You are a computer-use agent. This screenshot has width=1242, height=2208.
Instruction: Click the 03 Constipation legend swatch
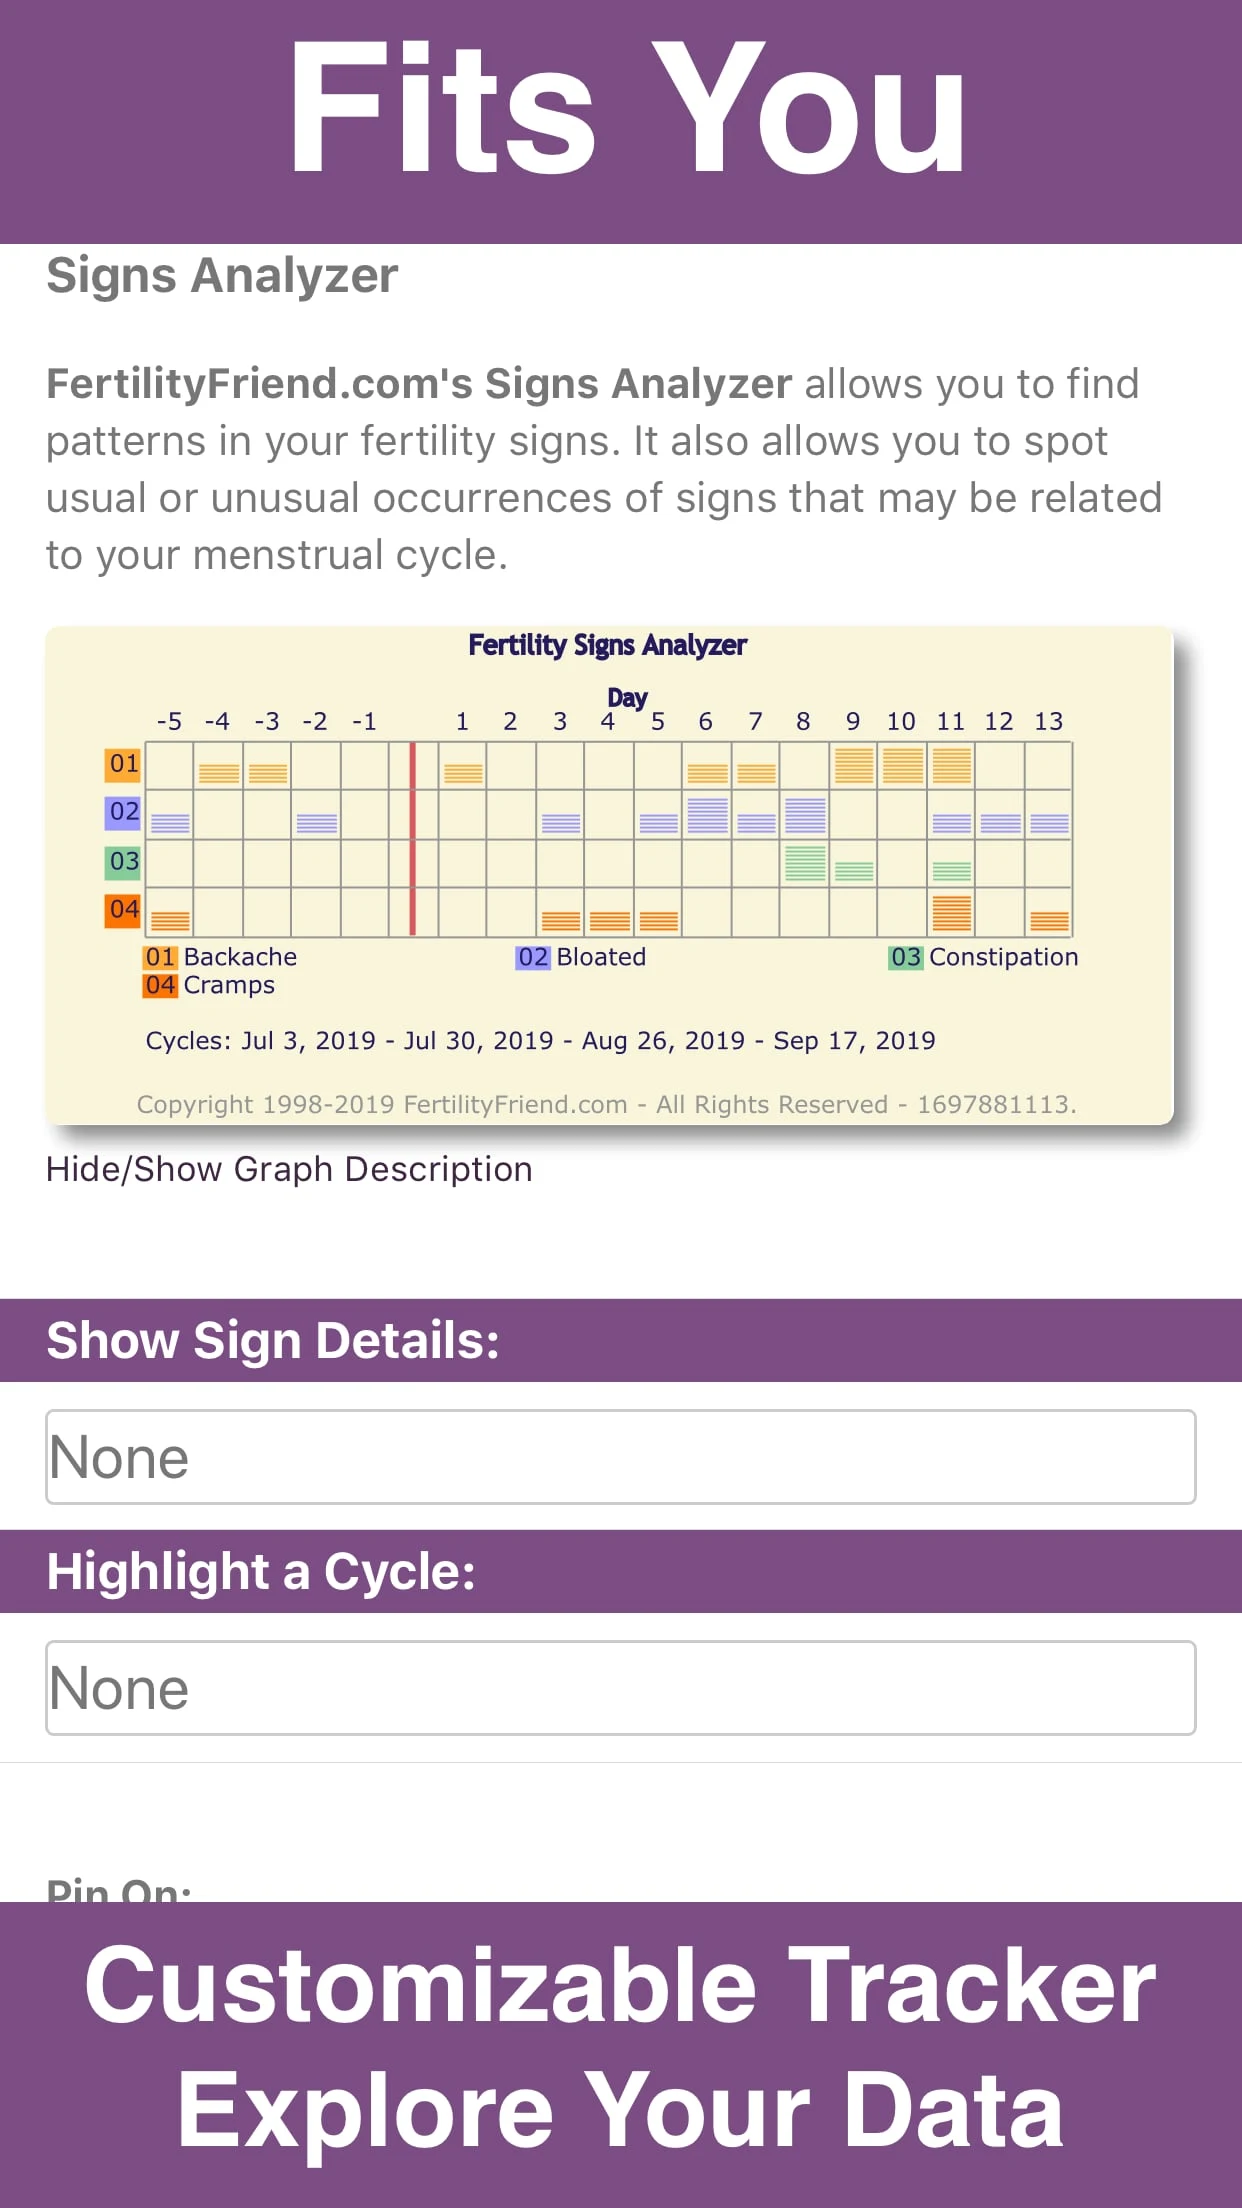point(905,957)
